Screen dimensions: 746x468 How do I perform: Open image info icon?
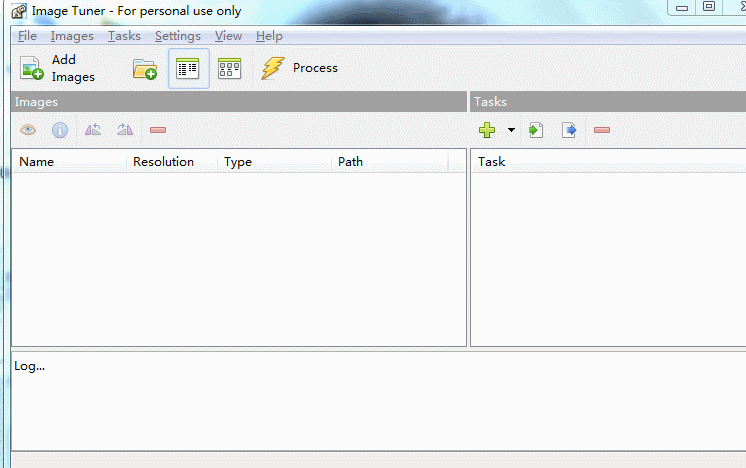(x=60, y=130)
